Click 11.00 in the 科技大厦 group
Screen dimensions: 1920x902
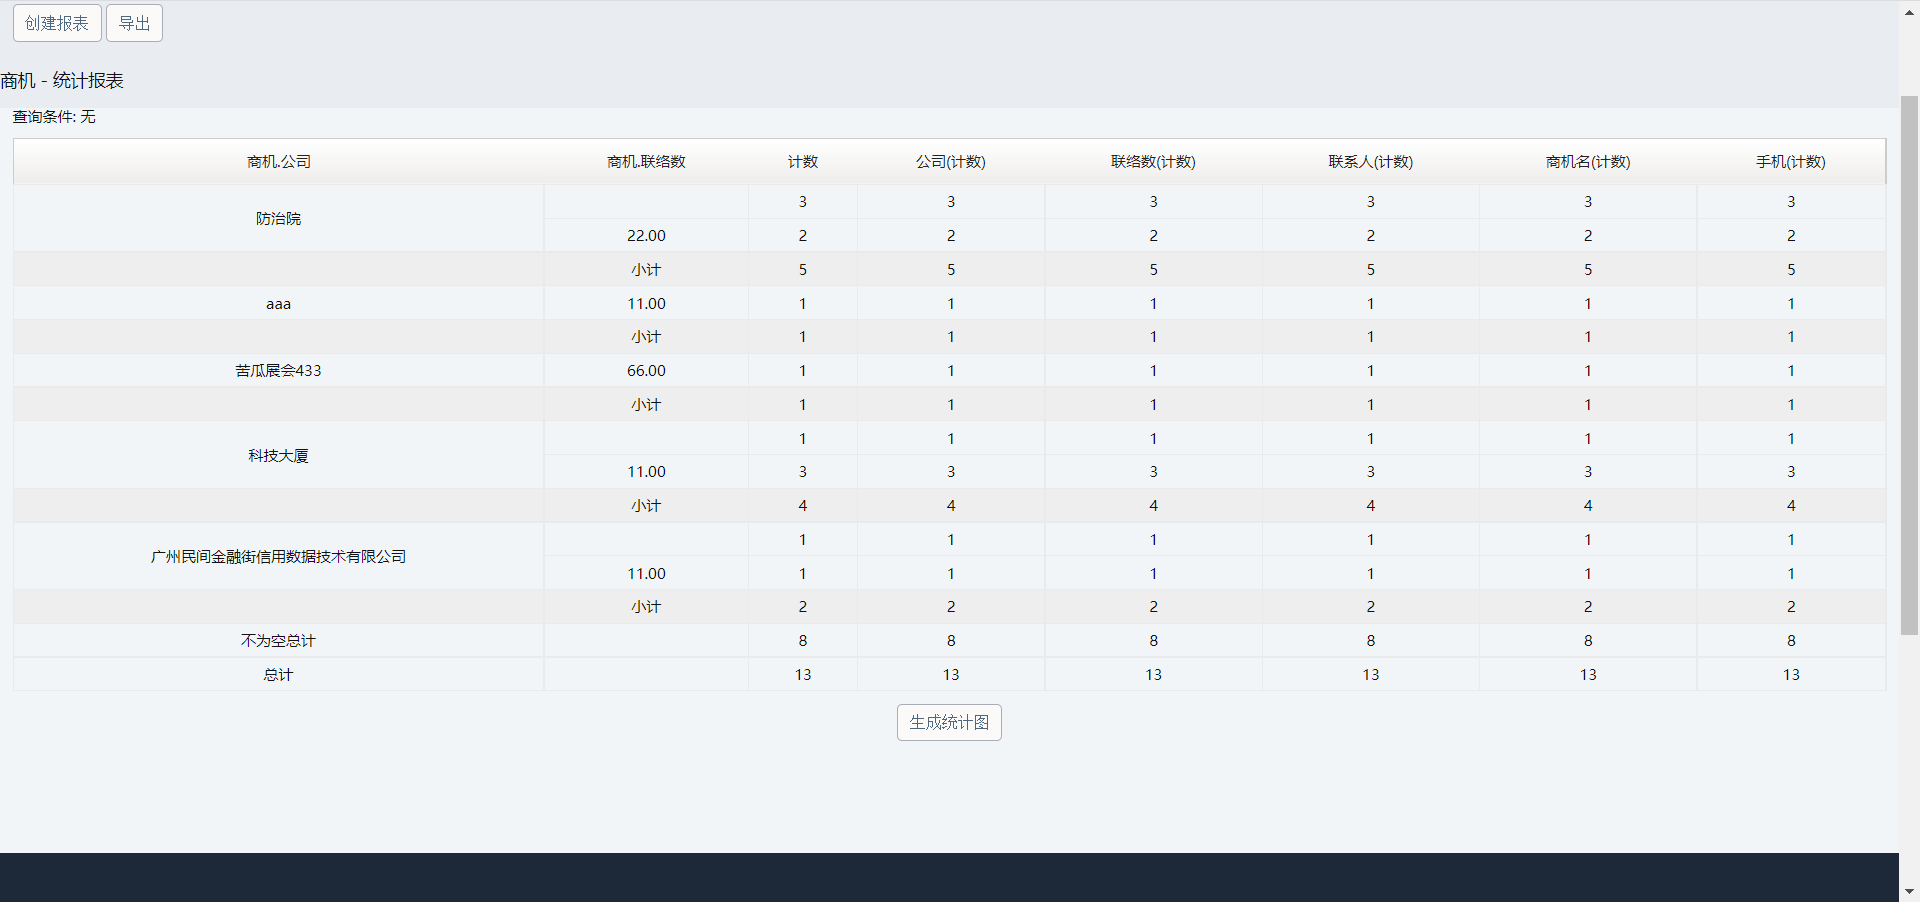[x=646, y=471]
